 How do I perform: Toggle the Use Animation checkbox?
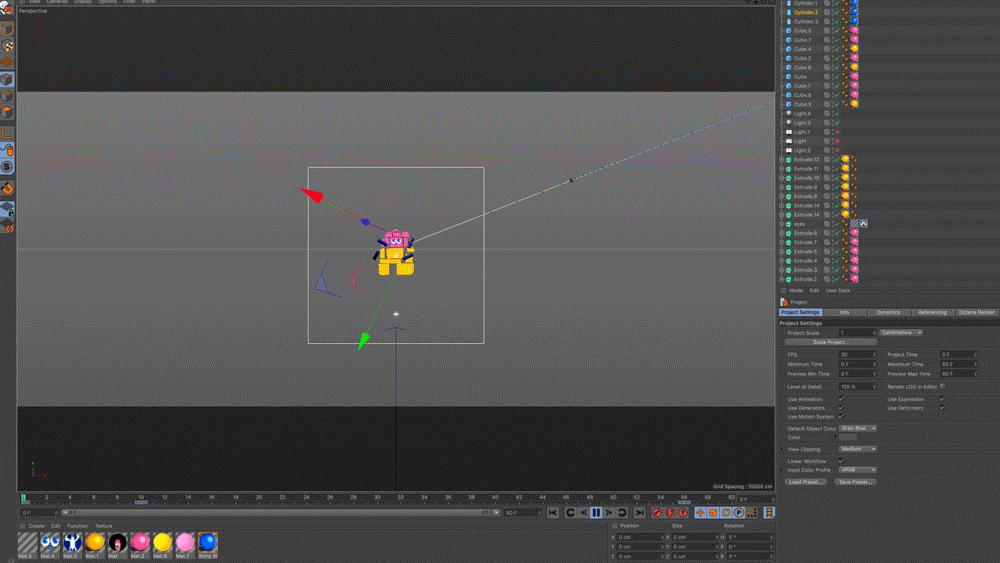841,399
